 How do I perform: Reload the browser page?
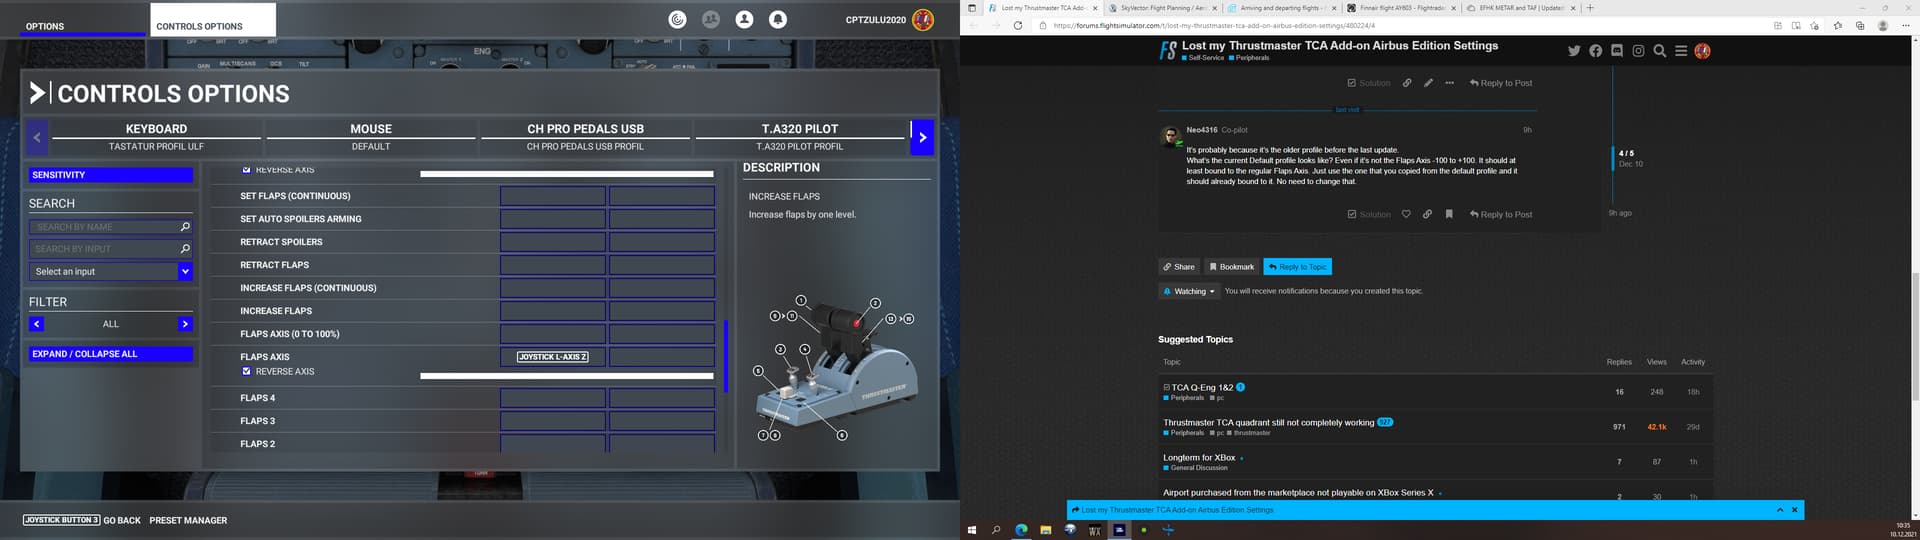[1018, 26]
